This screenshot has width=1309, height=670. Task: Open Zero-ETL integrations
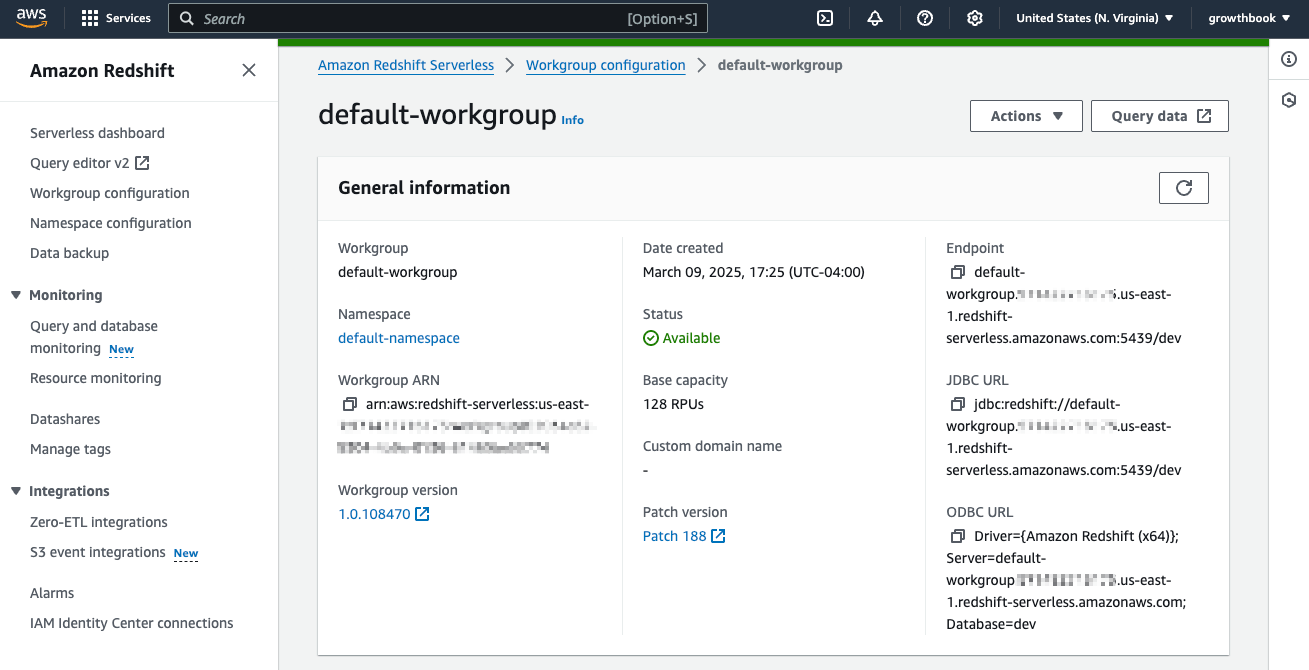tap(99, 522)
